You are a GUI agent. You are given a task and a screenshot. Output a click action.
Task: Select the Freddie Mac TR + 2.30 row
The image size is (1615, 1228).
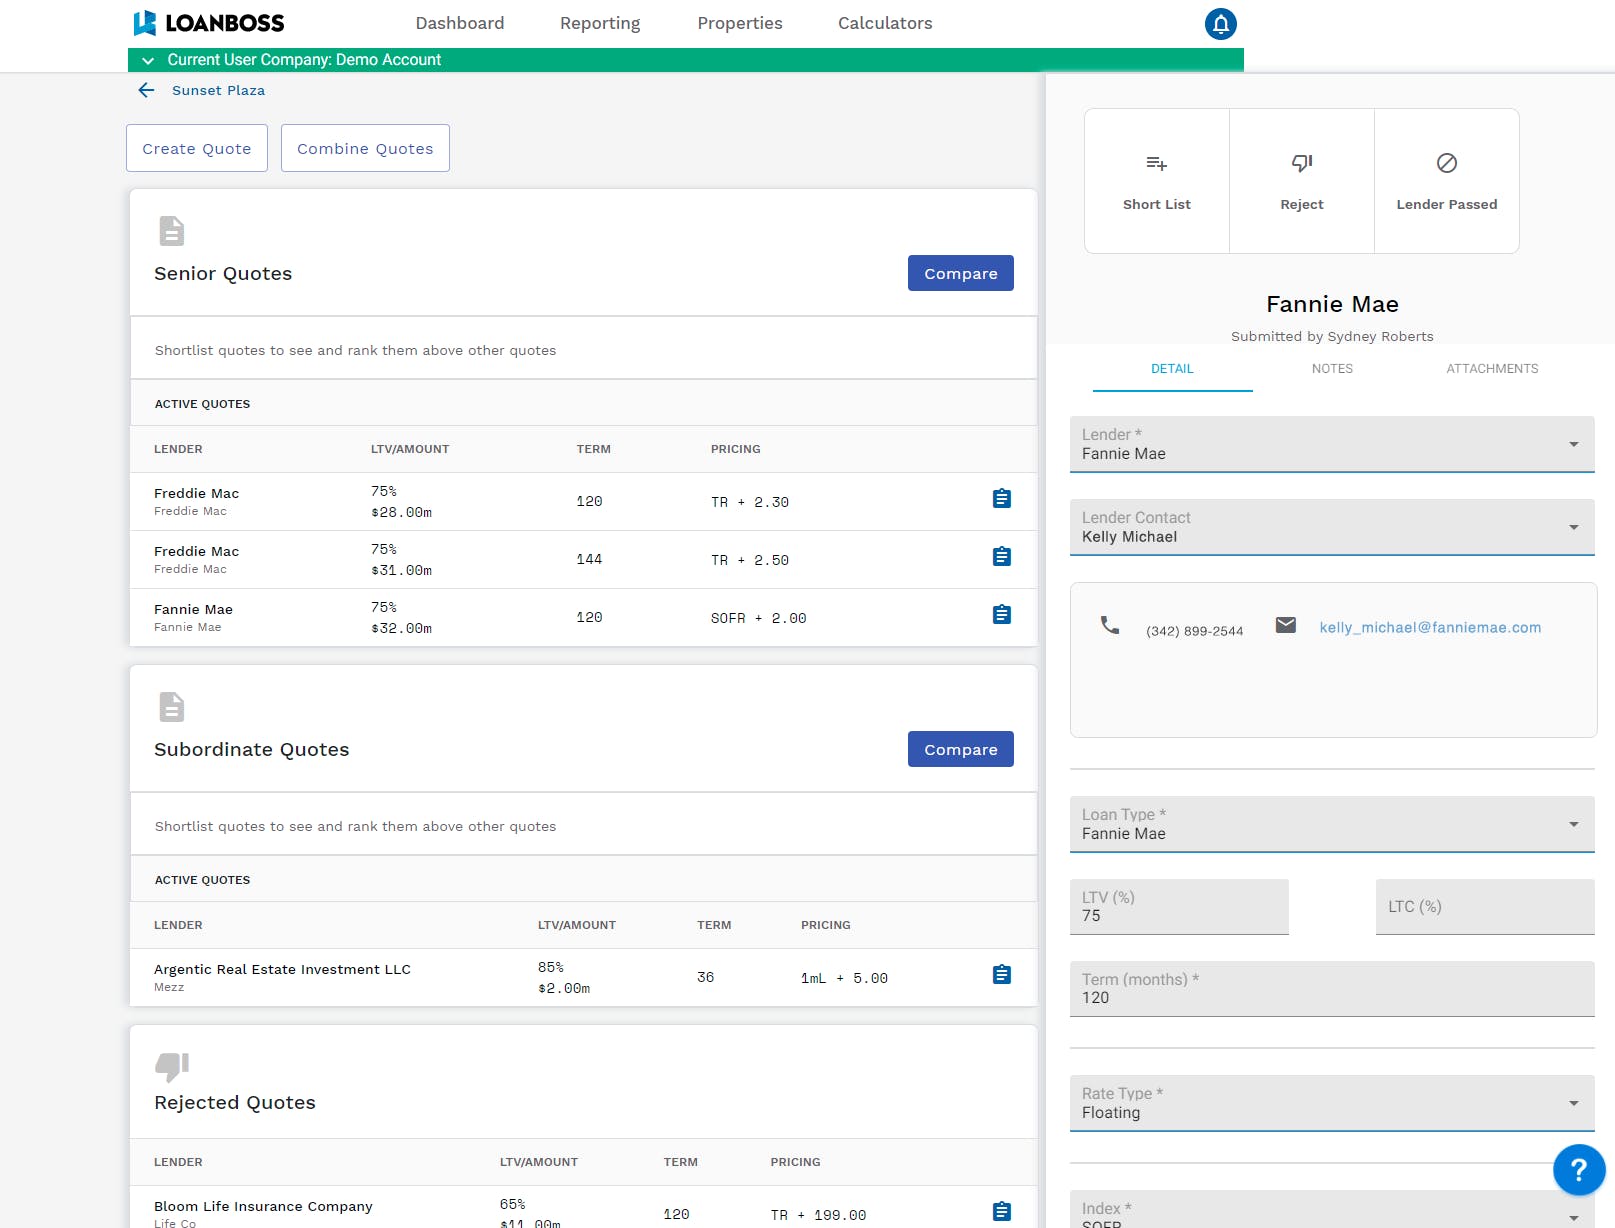584,502
